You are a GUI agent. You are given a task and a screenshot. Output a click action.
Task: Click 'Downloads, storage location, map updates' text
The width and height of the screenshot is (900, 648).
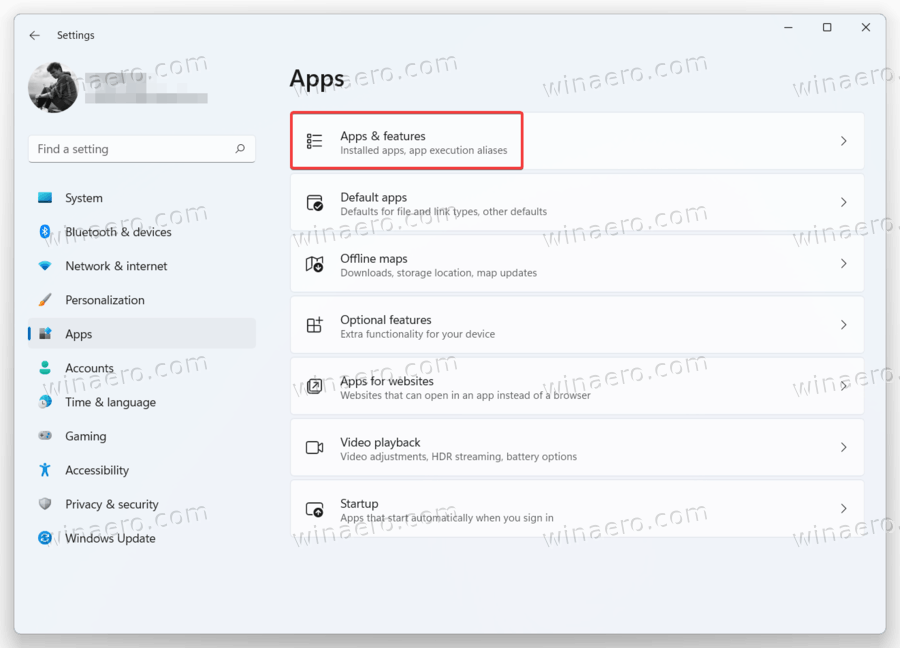[x=439, y=273]
